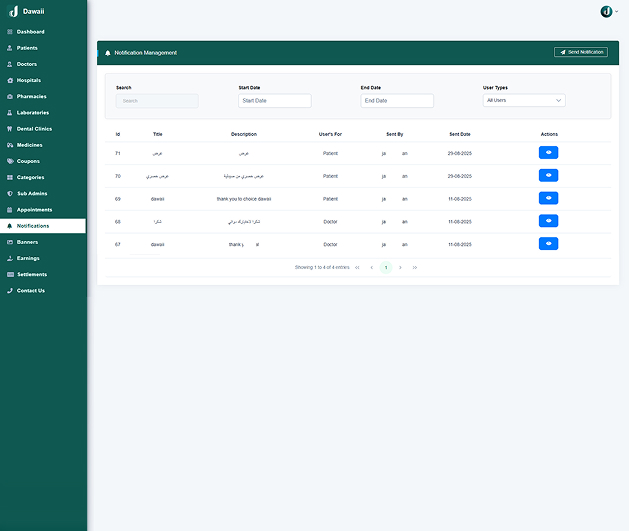Click the Description column header
The height and width of the screenshot is (531, 629).
tap(244, 134)
